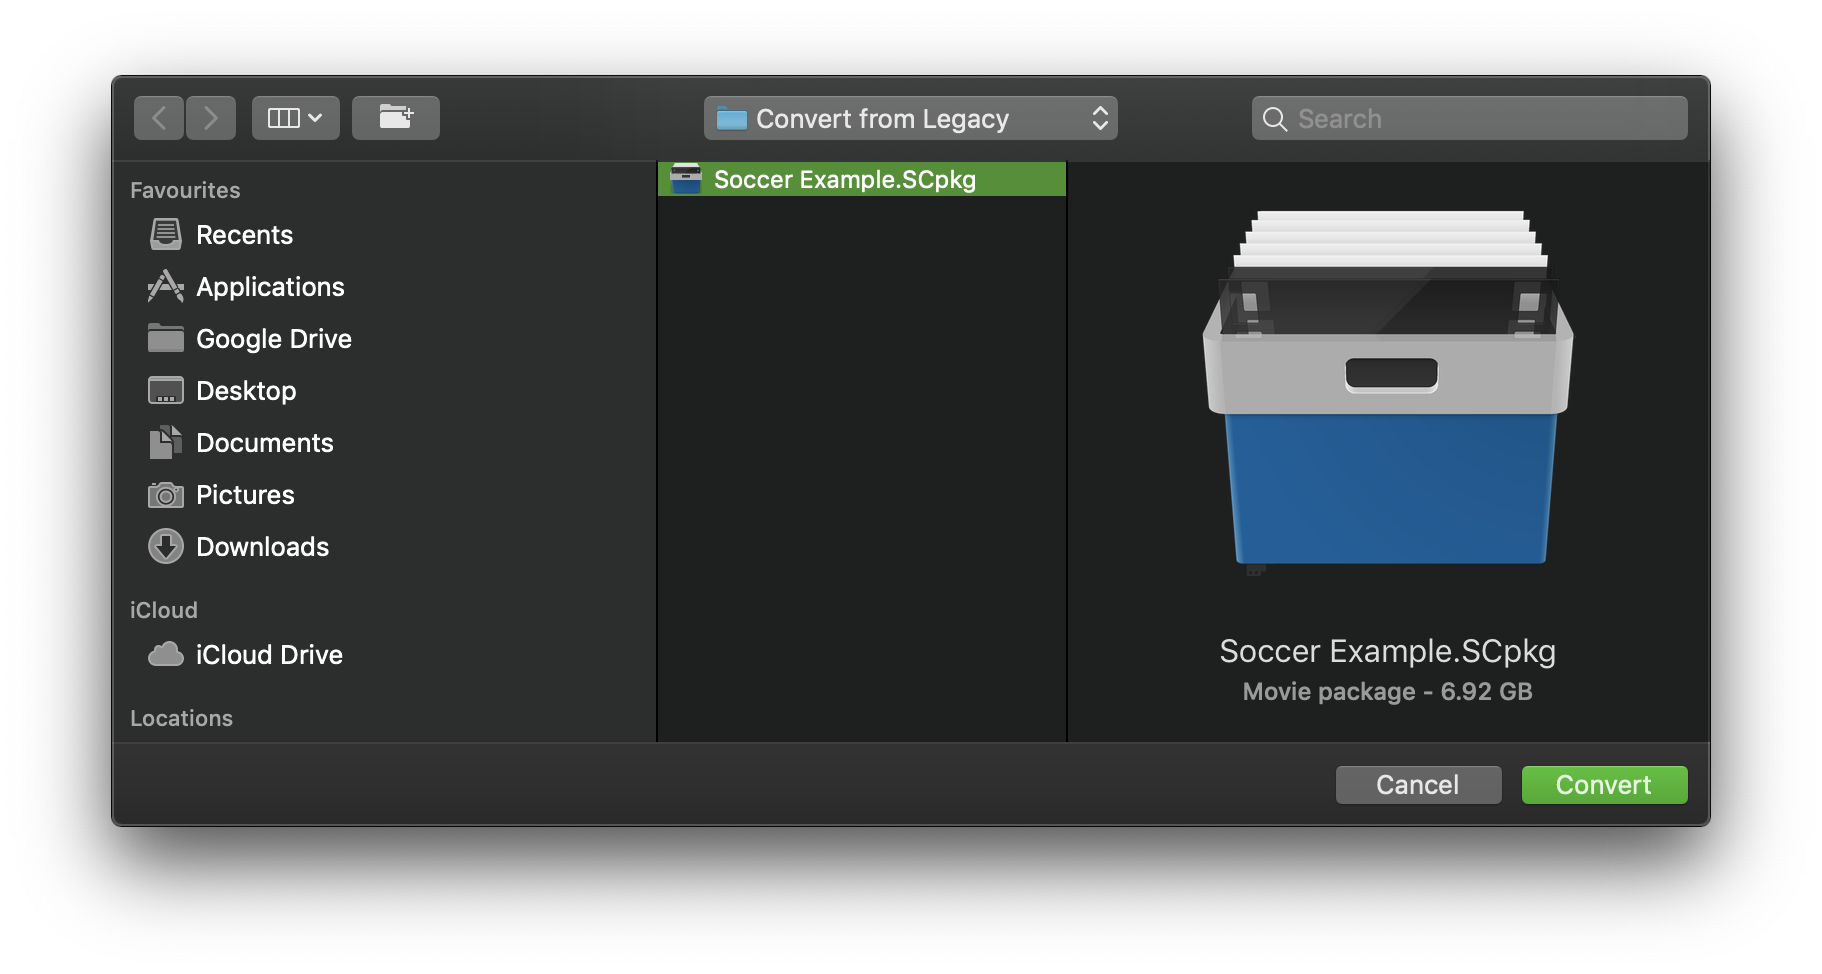Click the search magnifying glass icon

click(1274, 118)
